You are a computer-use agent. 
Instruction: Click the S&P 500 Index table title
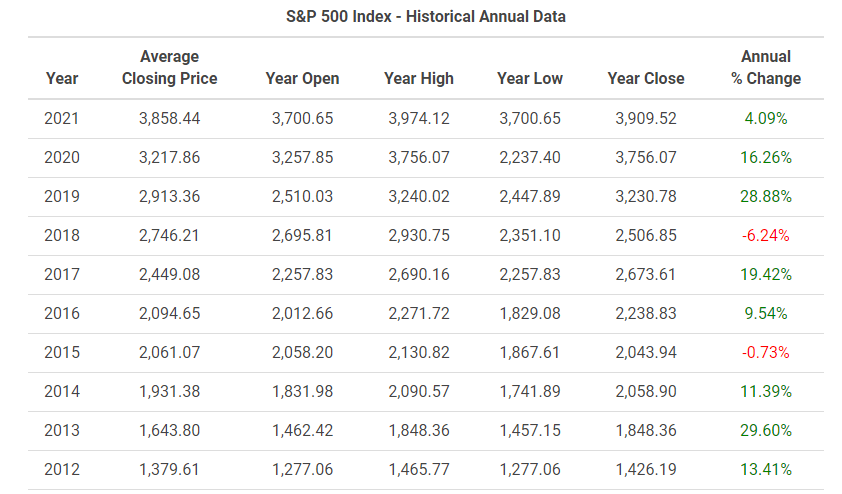(425, 17)
